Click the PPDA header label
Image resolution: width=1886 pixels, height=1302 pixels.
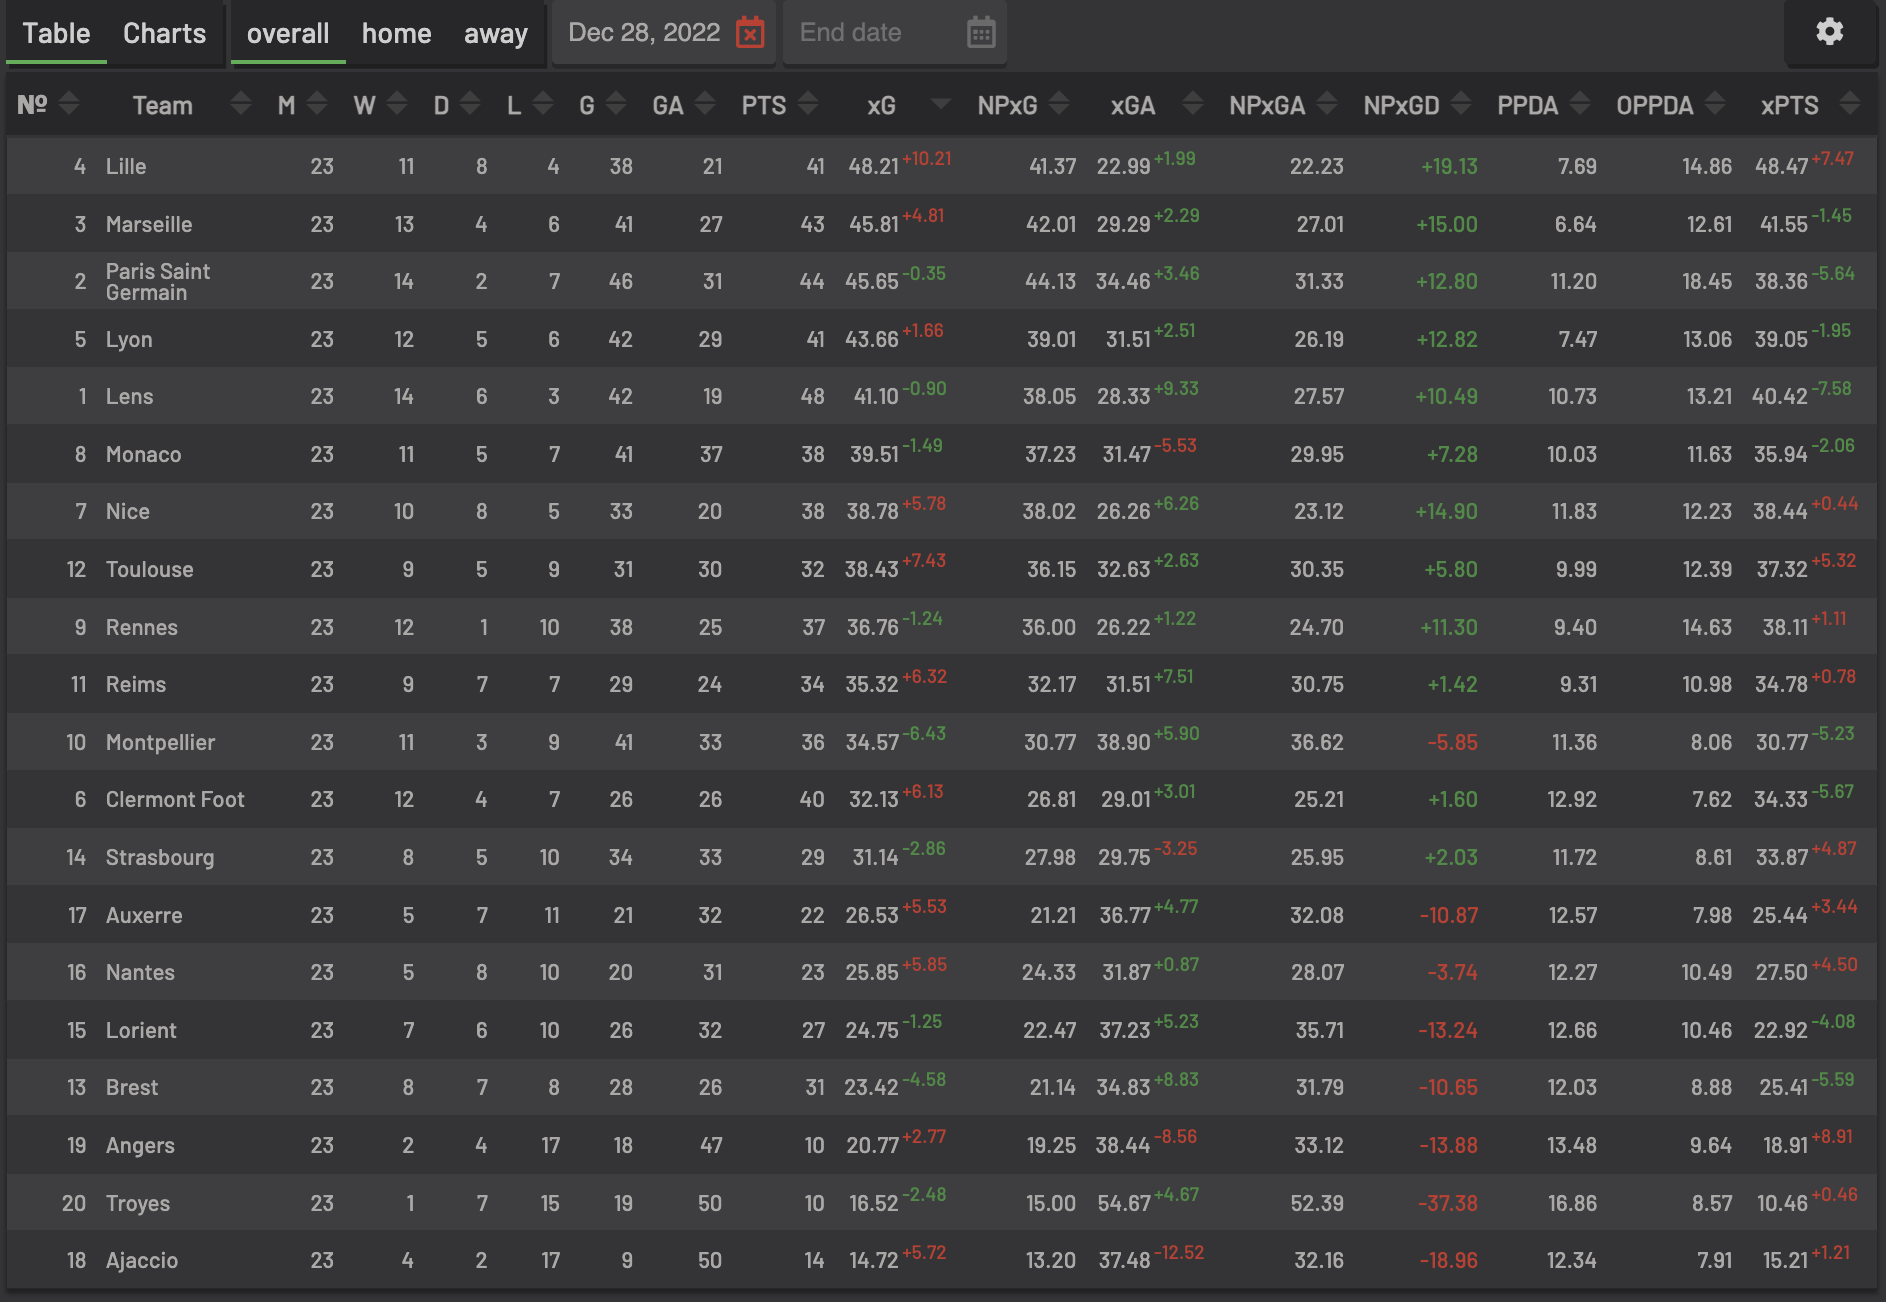[1527, 105]
